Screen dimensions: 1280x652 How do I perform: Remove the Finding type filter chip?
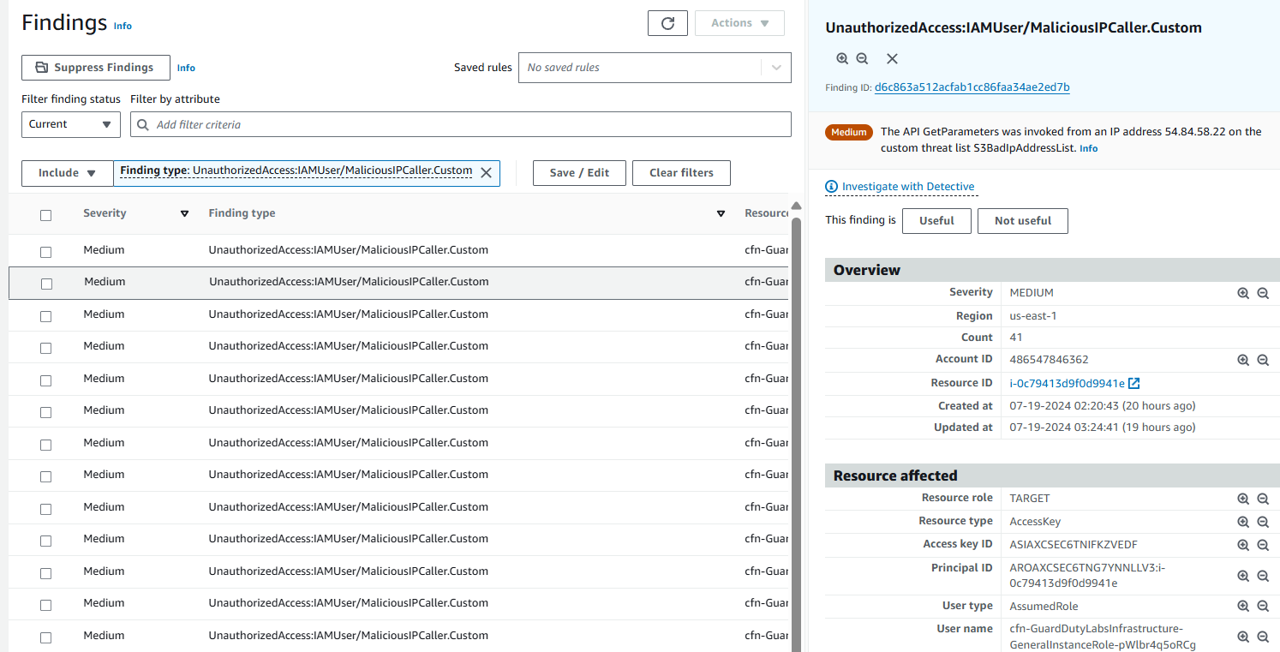coord(486,172)
